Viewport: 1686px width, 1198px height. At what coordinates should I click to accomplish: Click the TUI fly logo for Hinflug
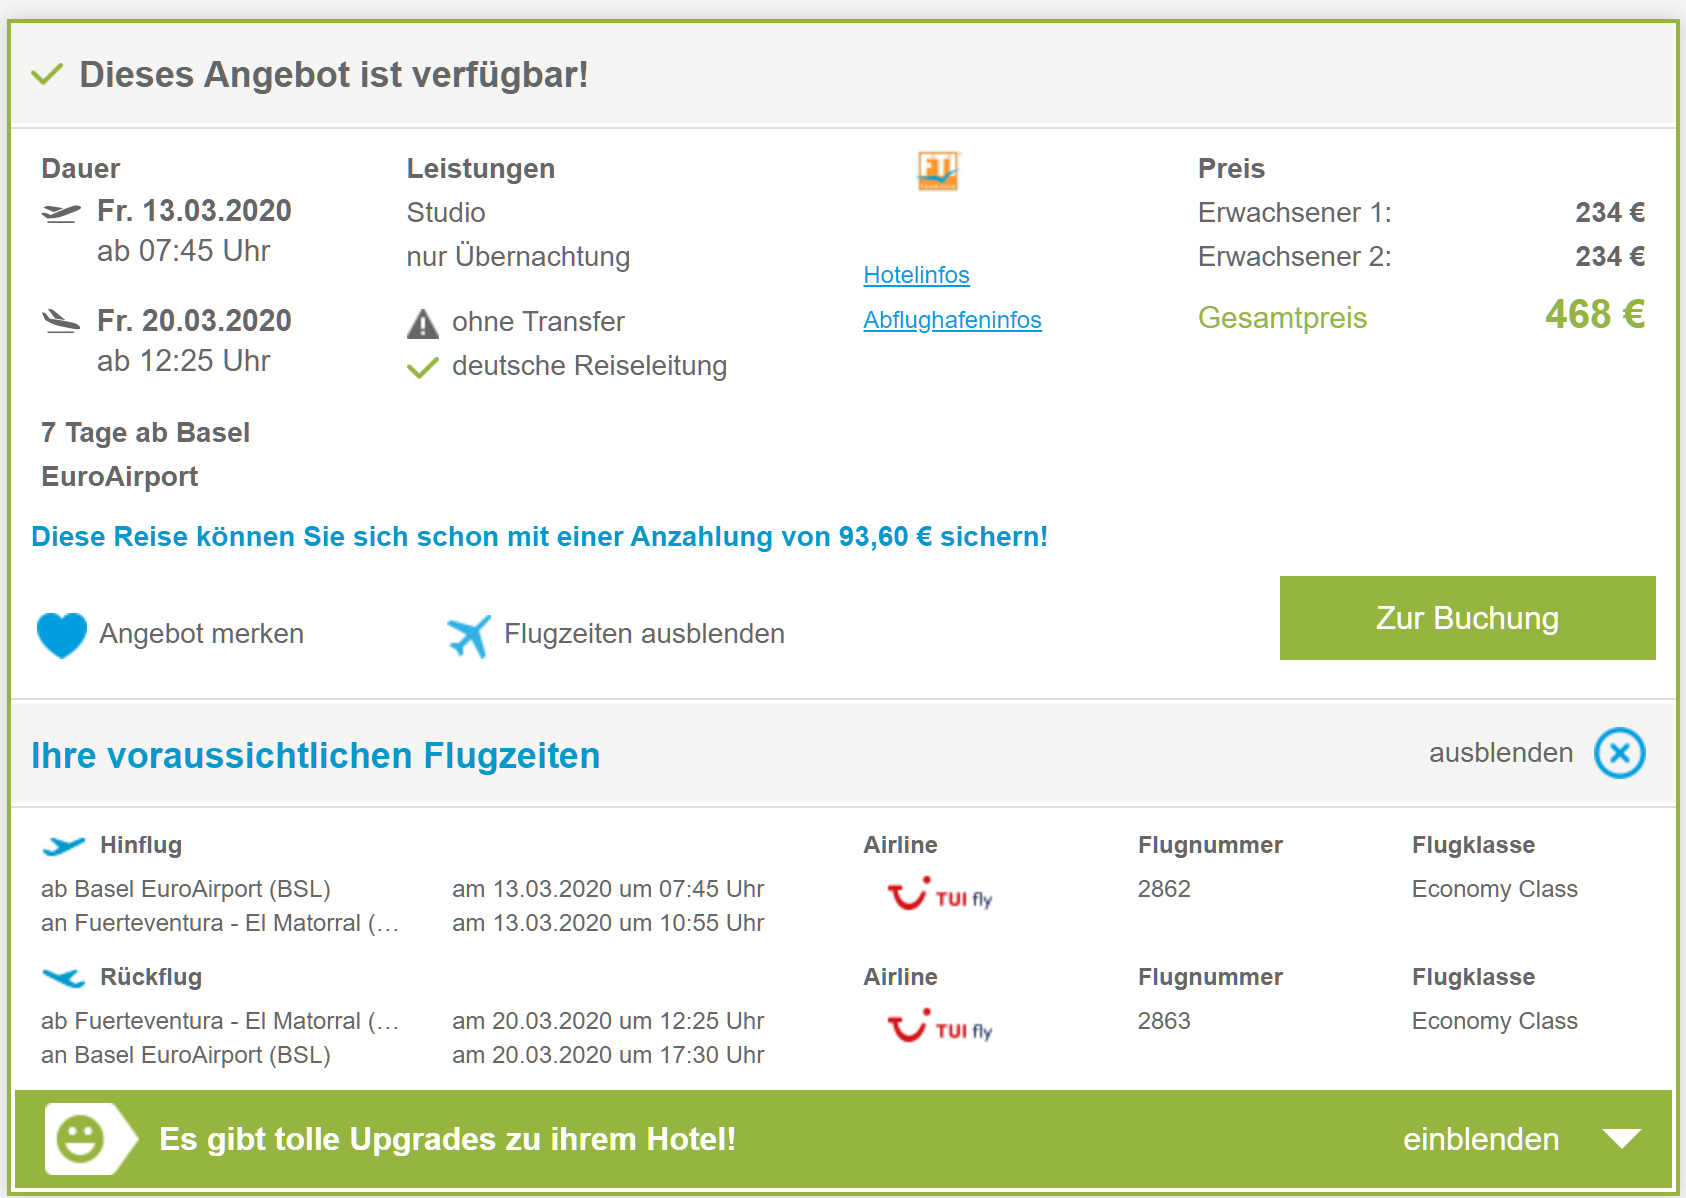pos(939,894)
